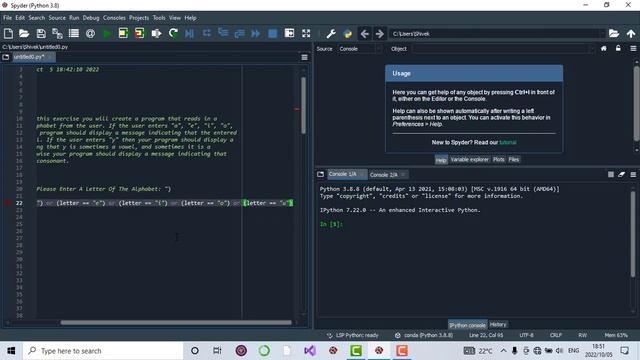Open the file switcher list icon

click(74, 33)
